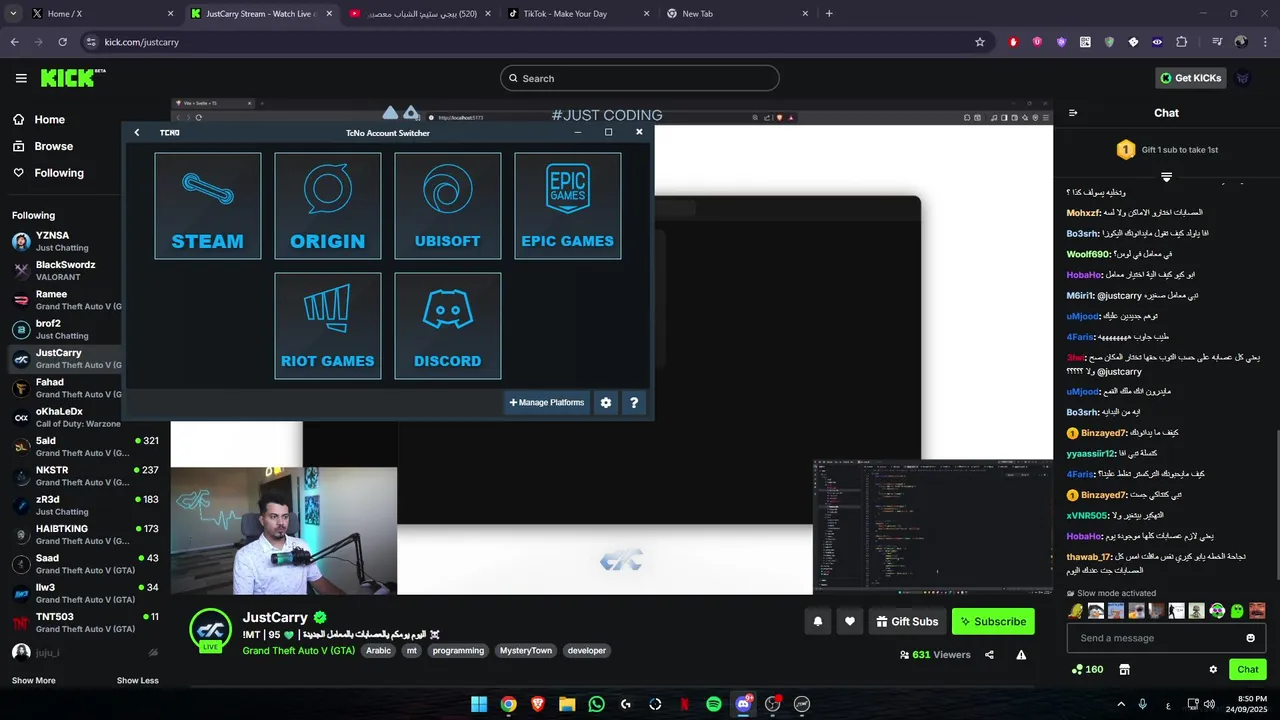The height and width of the screenshot is (720, 1280).
Task: Switch to the New Tab tab
Action: [x=735, y=14]
